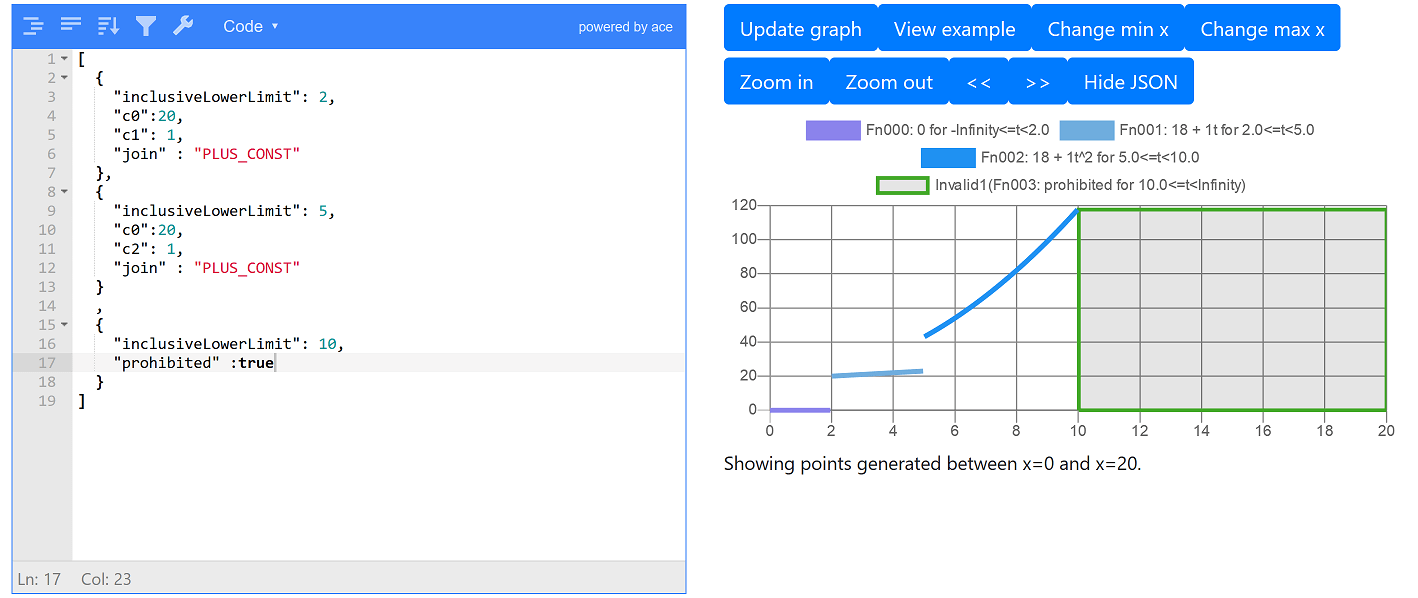This screenshot has width=1418, height=598.
Task: Collapse the object starting at line 8
Action: pos(65,192)
